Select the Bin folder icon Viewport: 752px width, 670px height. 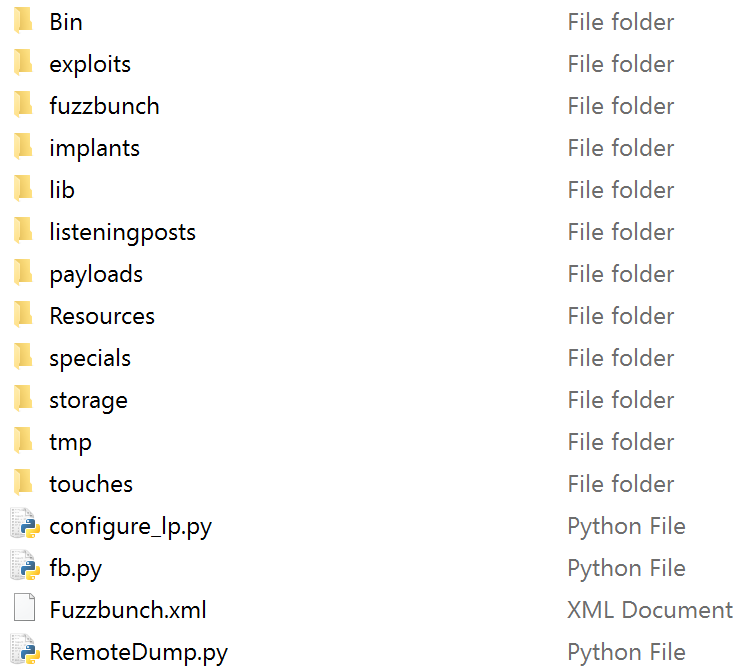(23, 21)
